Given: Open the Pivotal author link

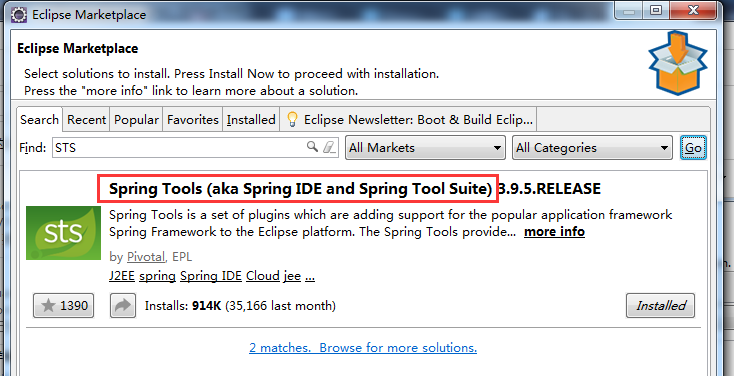Looking at the screenshot, I should 146,257.
